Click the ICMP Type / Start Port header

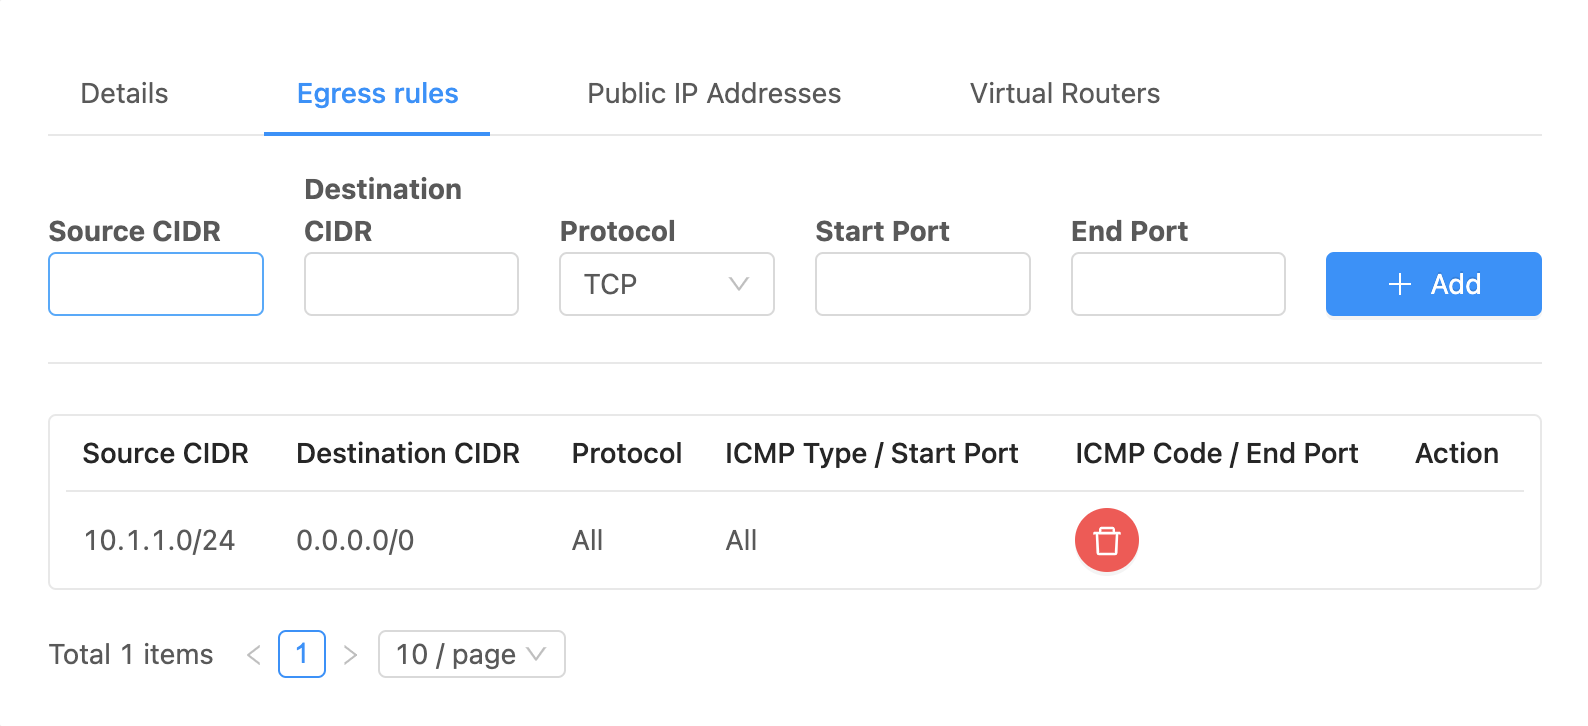click(x=872, y=453)
